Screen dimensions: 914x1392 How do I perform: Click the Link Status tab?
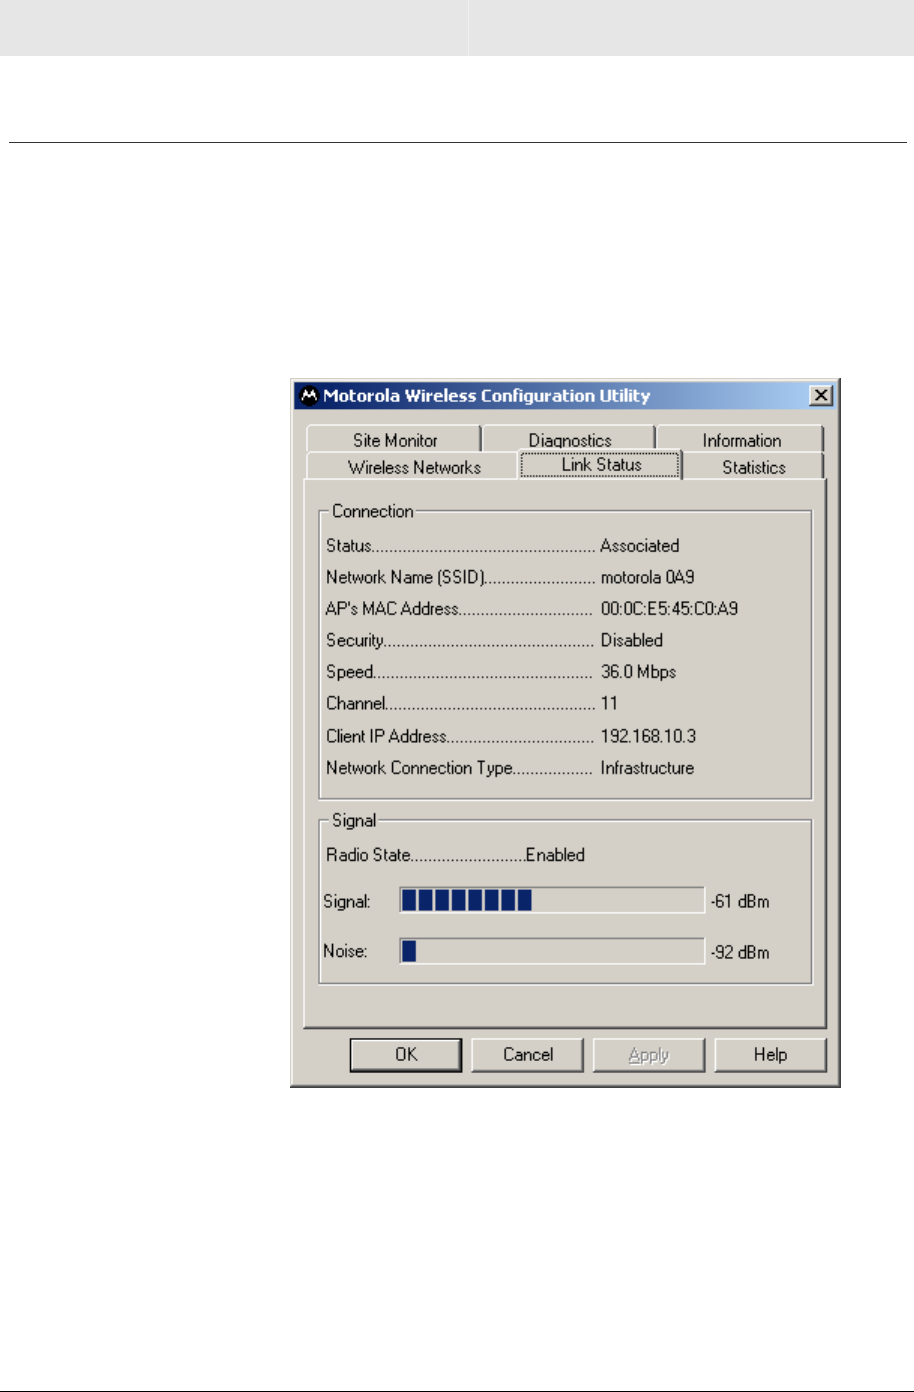point(601,465)
